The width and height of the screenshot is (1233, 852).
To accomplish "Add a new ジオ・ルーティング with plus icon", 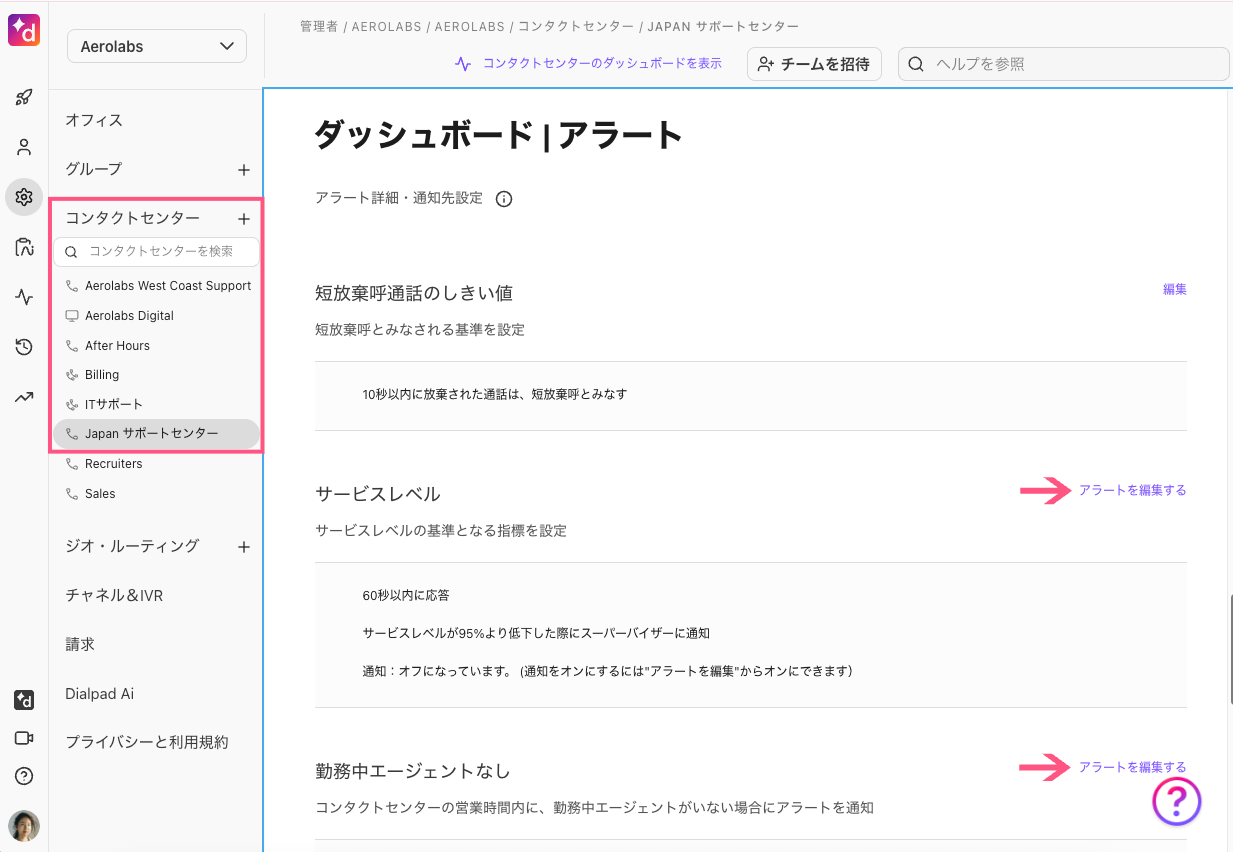I will (244, 547).
